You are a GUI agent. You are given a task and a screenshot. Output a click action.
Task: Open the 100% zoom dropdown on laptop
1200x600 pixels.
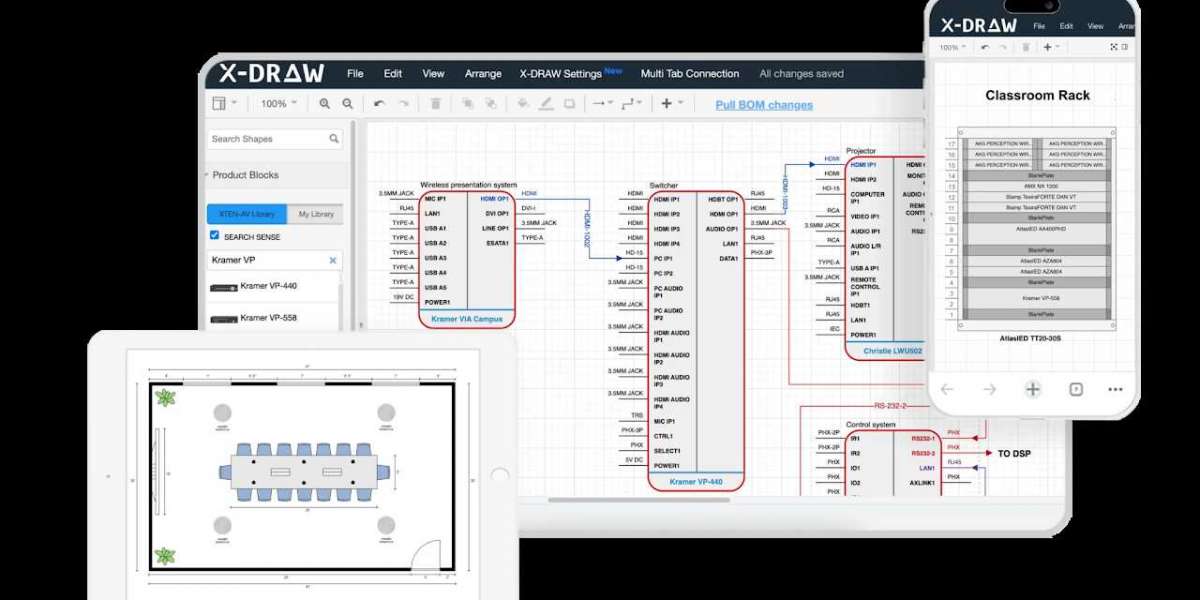click(279, 104)
